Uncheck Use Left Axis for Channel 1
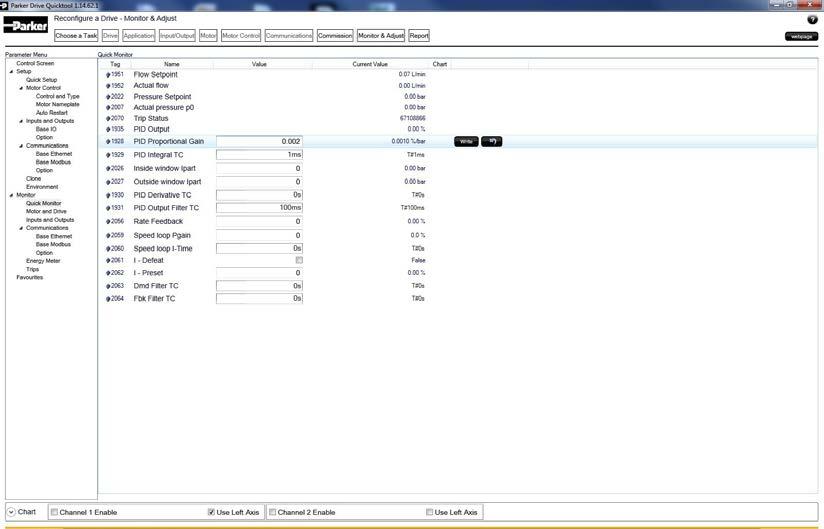The width and height of the screenshot is (824, 529). (x=211, y=512)
